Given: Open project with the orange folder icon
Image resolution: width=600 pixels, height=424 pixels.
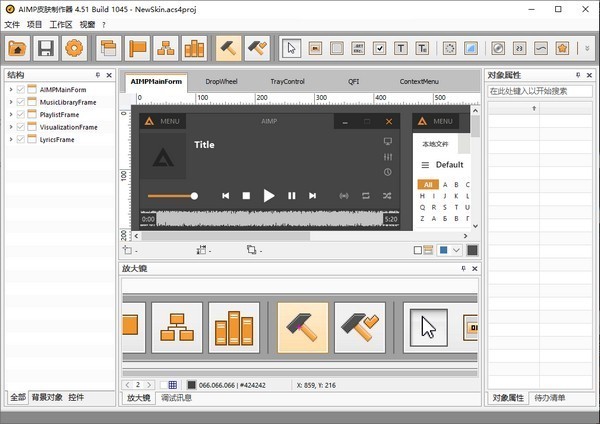Looking at the screenshot, I should click(x=18, y=48).
